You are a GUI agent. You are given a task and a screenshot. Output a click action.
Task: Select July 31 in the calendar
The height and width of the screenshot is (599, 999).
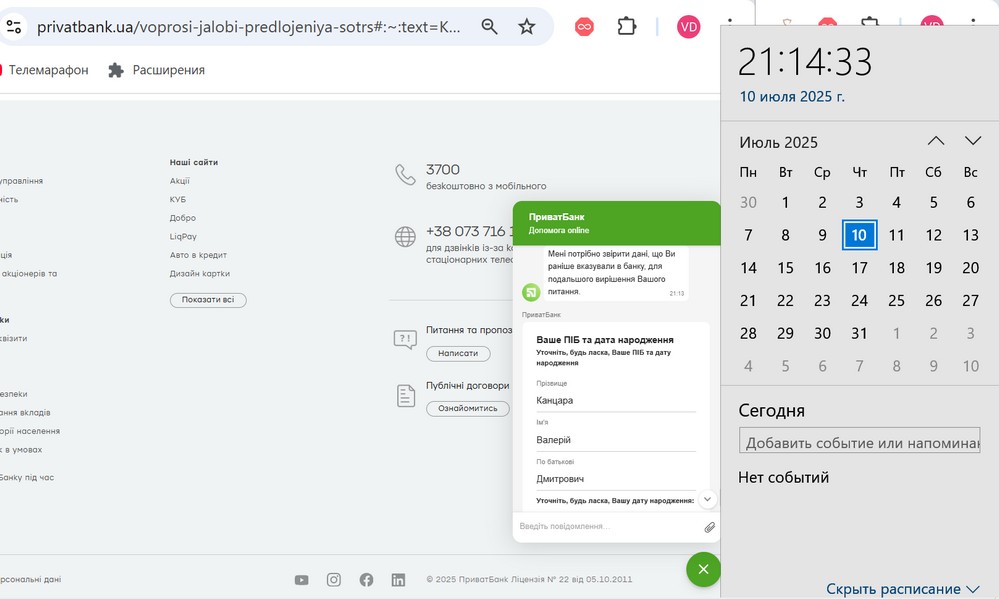click(x=859, y=333)
